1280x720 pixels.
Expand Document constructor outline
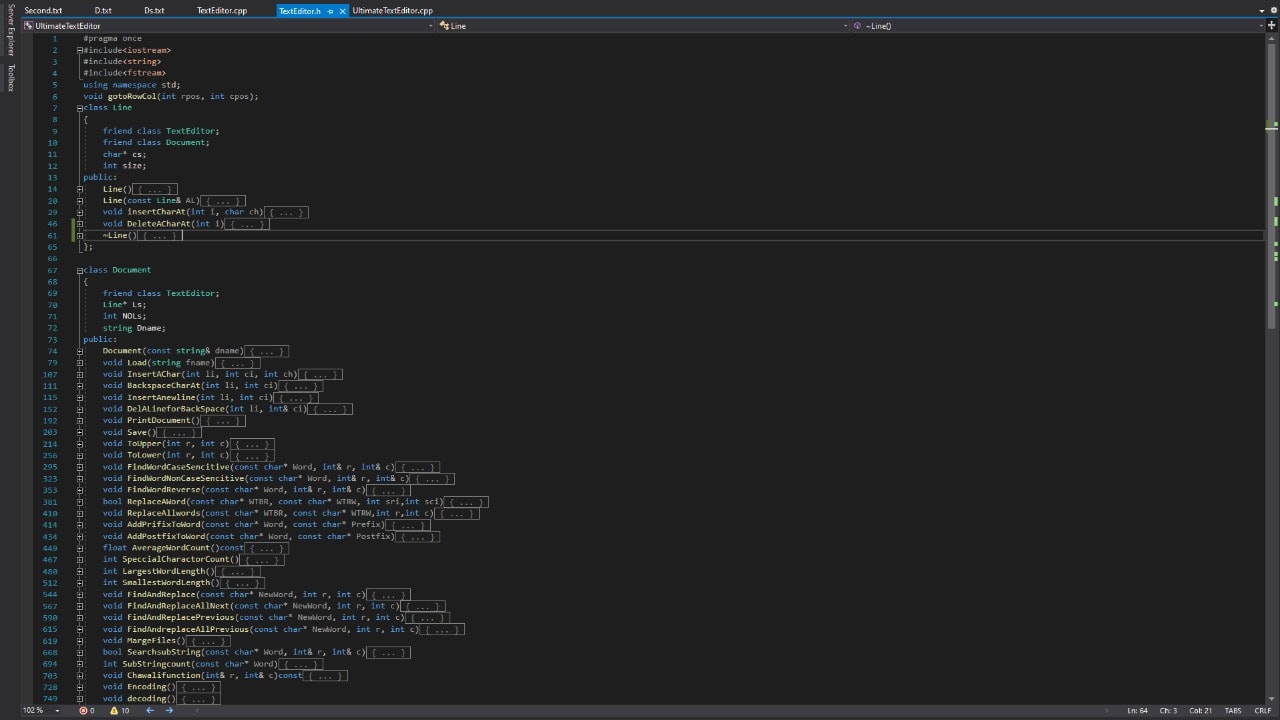(80, 352)
